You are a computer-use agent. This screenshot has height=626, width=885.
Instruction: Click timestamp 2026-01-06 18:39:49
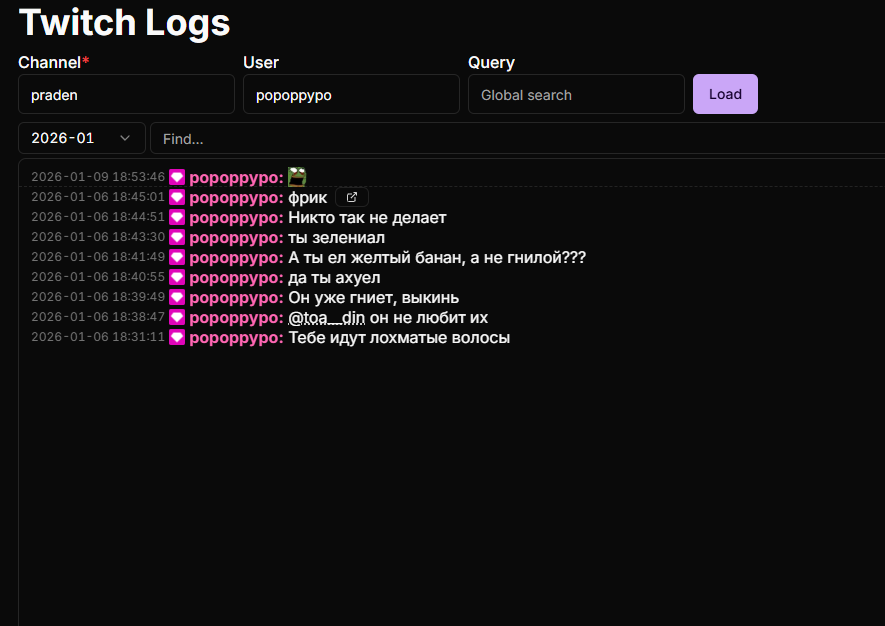[98, 297]
